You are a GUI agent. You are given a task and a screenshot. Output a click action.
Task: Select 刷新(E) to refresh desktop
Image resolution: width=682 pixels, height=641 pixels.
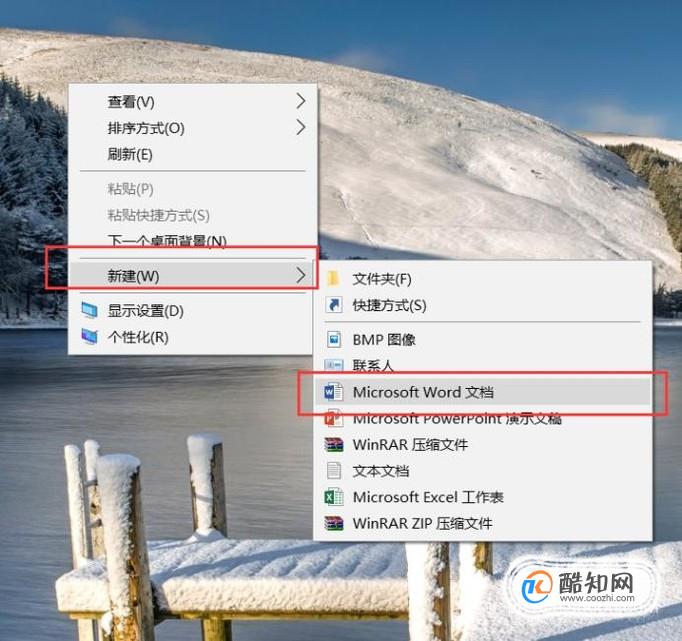130,154
